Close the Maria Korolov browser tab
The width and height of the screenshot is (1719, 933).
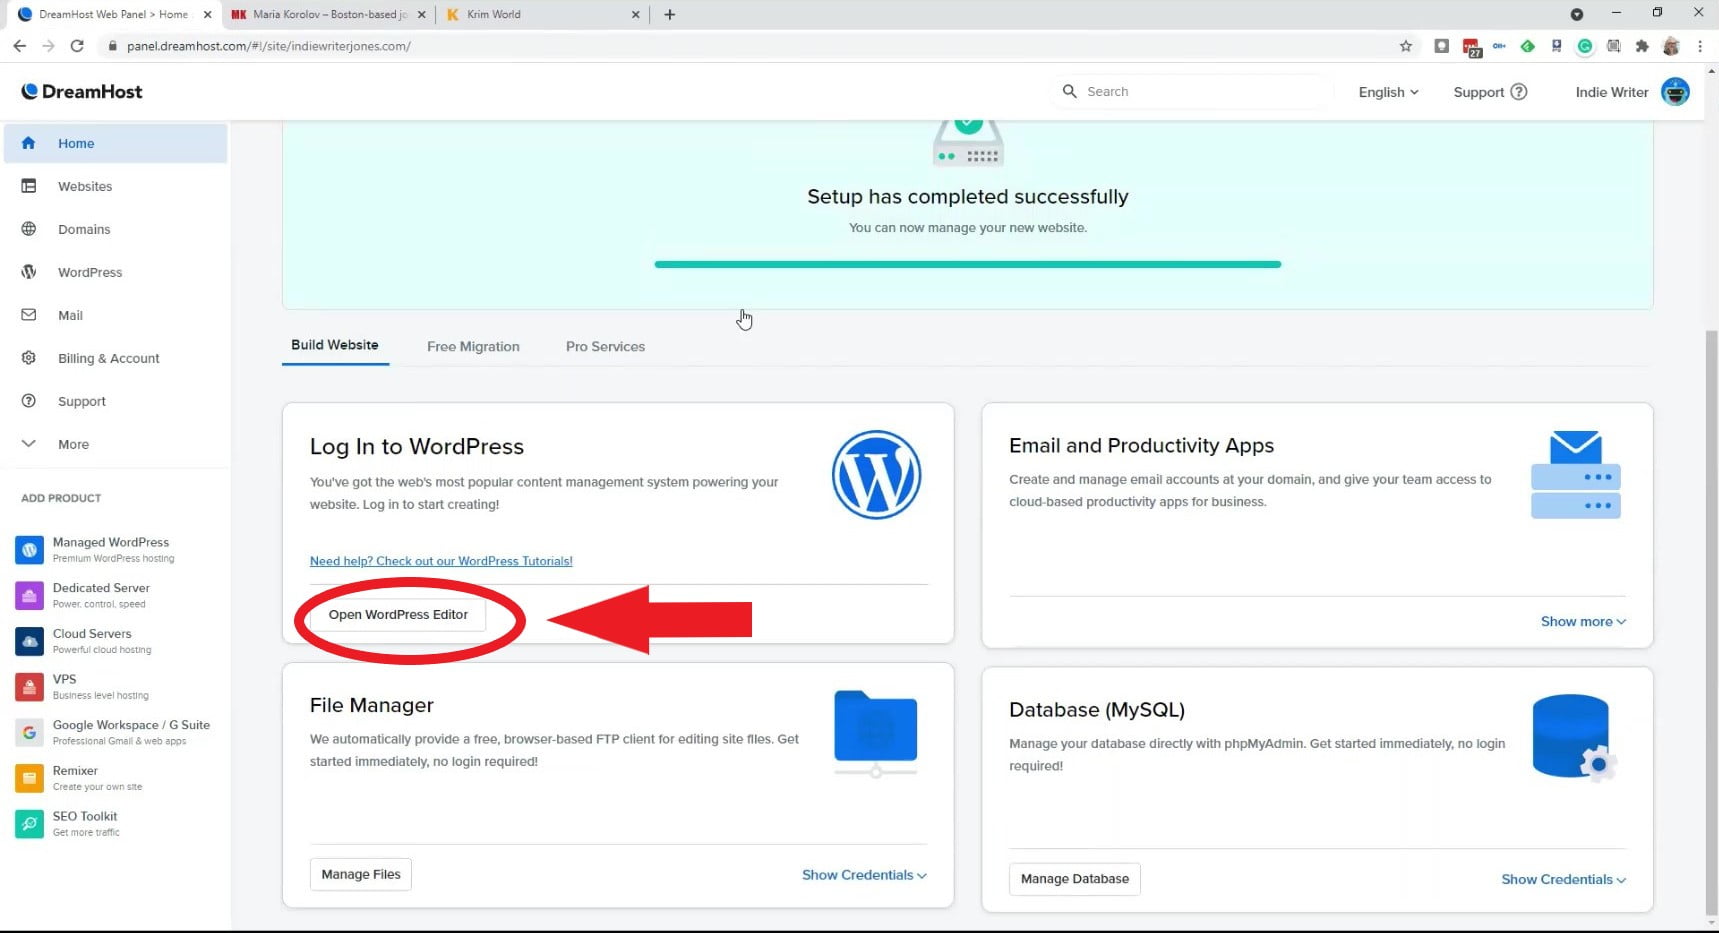(421, 15)
